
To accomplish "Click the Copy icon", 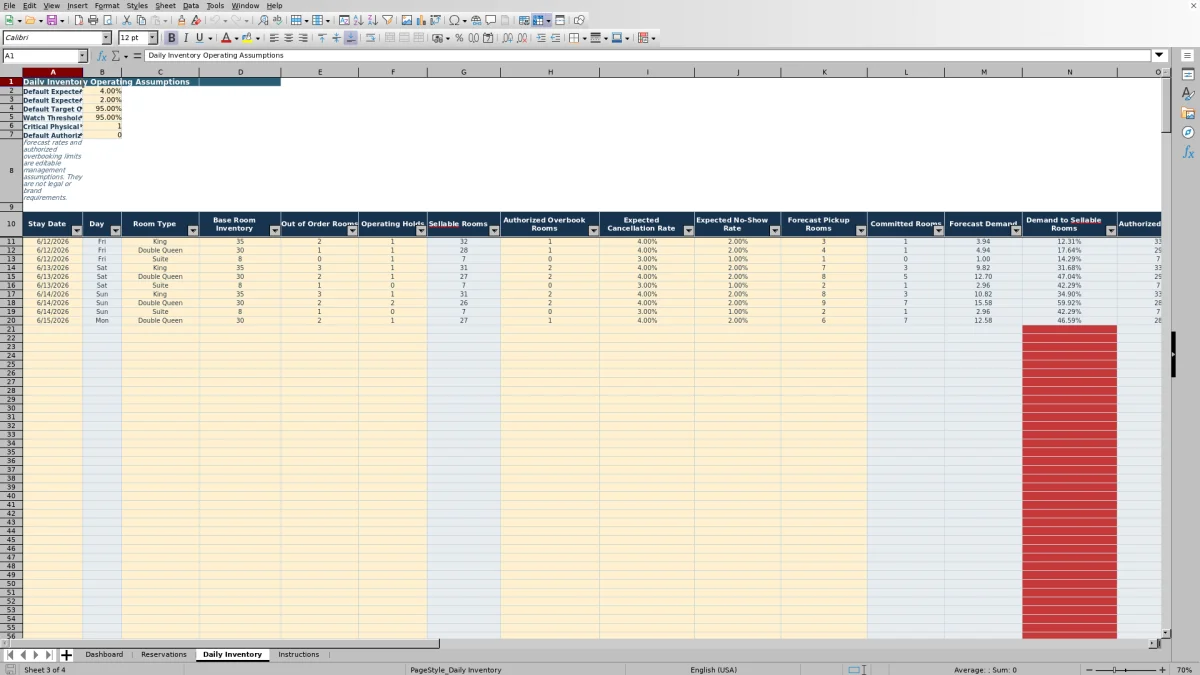I will pos(141,20).
